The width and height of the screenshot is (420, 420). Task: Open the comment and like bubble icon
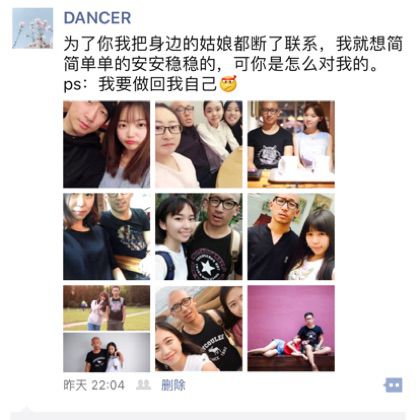pos(393,385)
